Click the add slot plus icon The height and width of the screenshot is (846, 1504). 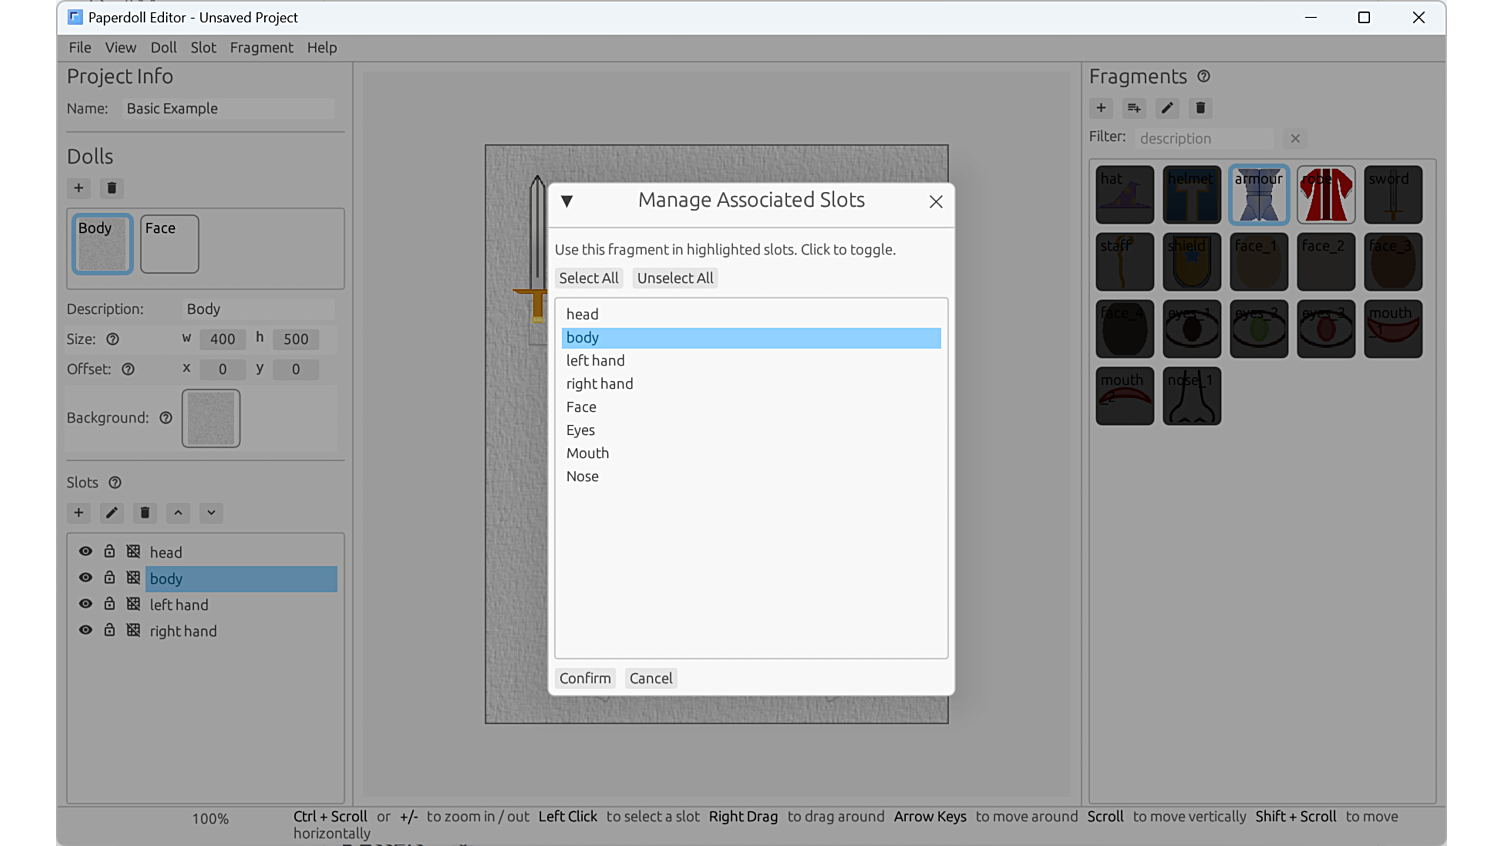79,513
